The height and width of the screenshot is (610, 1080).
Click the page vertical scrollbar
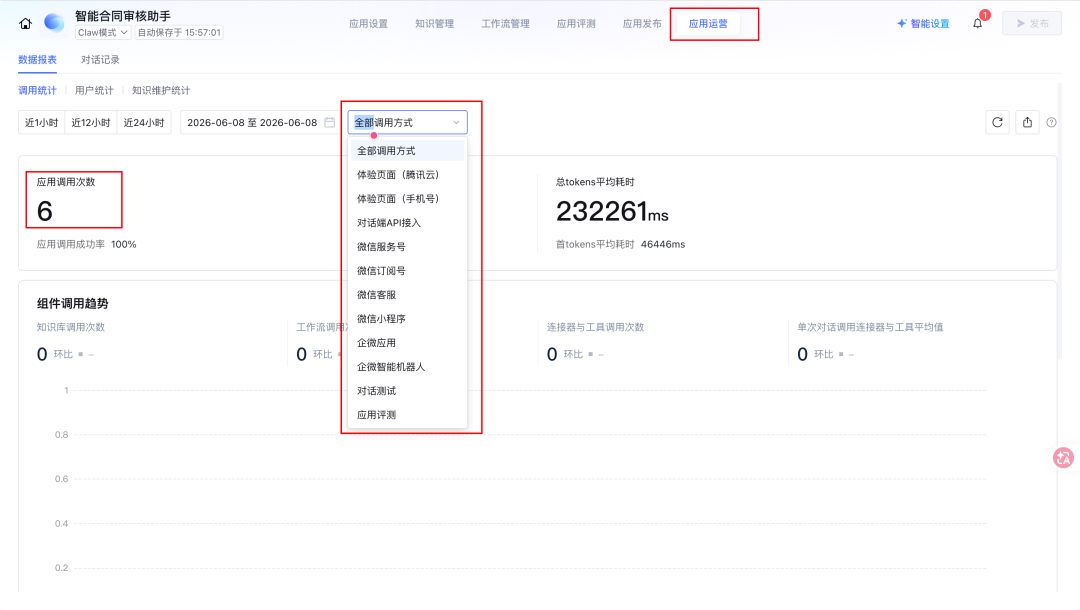[1060, 220]
